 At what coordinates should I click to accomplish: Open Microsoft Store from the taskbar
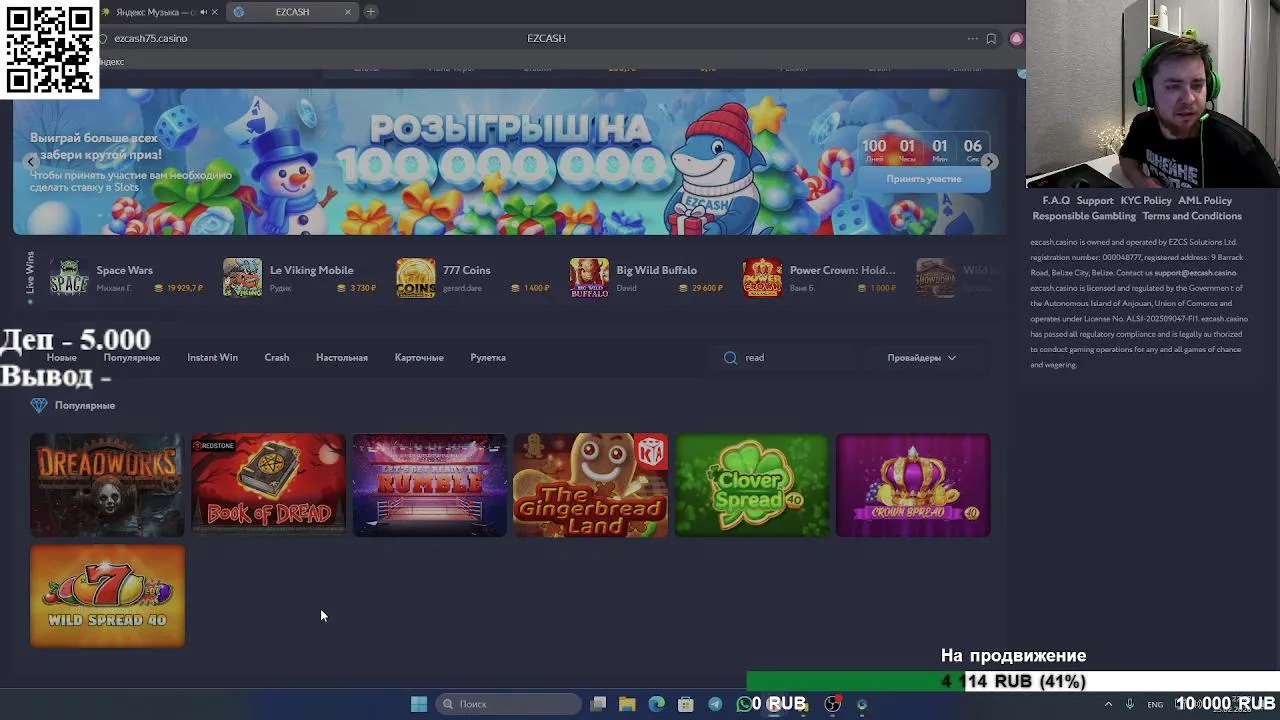[x=685, y=704]
